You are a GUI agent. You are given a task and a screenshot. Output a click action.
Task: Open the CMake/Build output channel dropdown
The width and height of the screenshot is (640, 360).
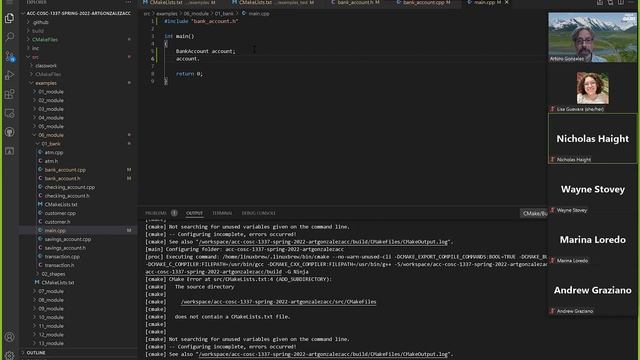(x=534, y=213)
